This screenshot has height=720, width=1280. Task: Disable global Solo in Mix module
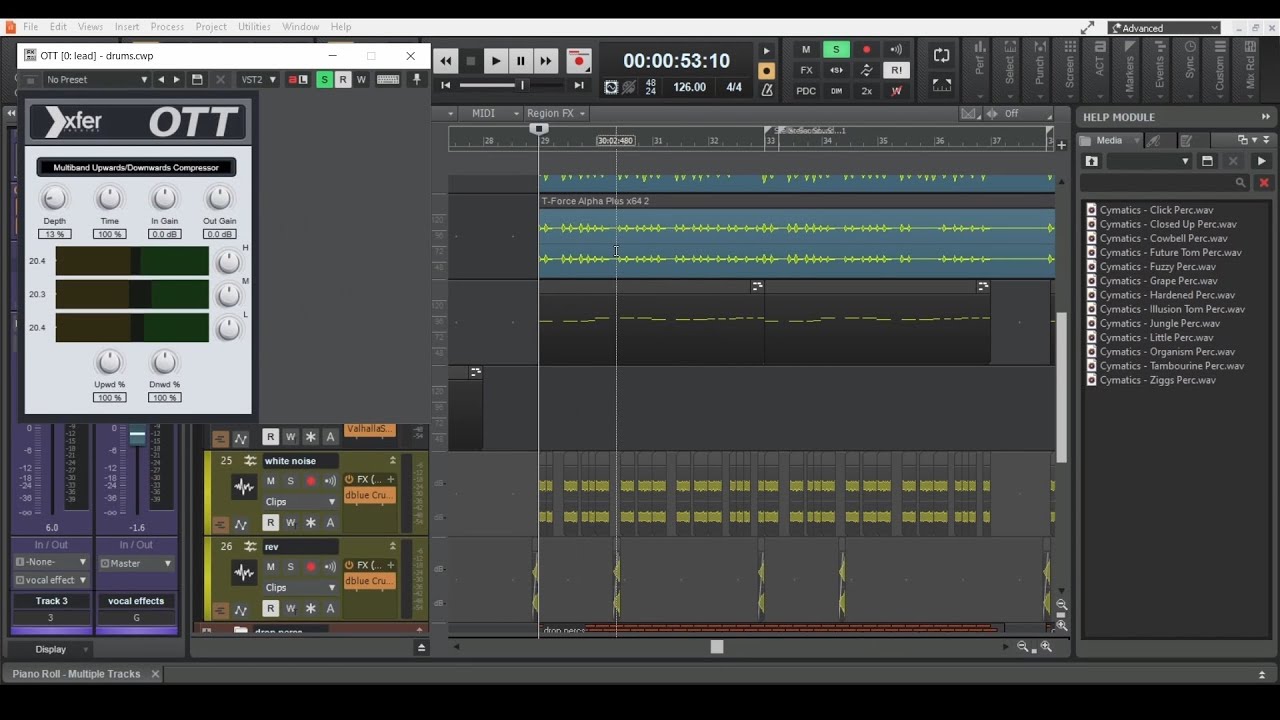pos(836,50)
